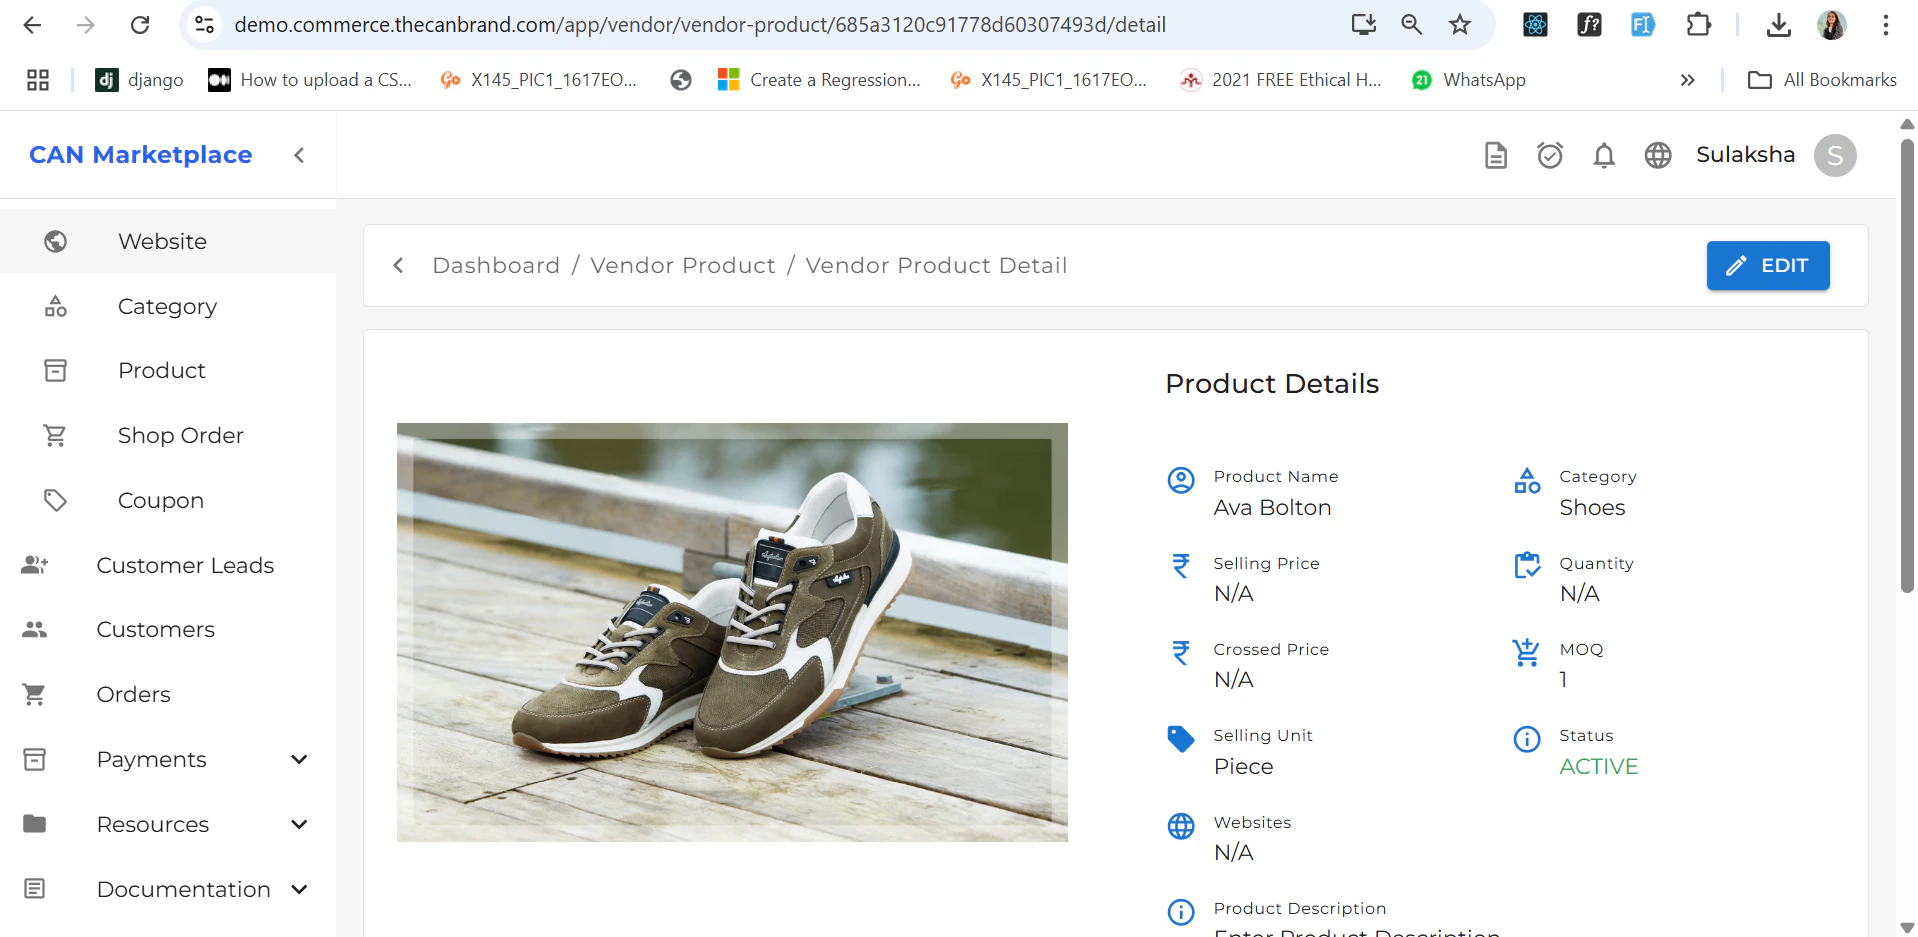Screen dimensions: 1918x937
Task: Collapse the sidebar using the chevron
Action: click(299, 155)
